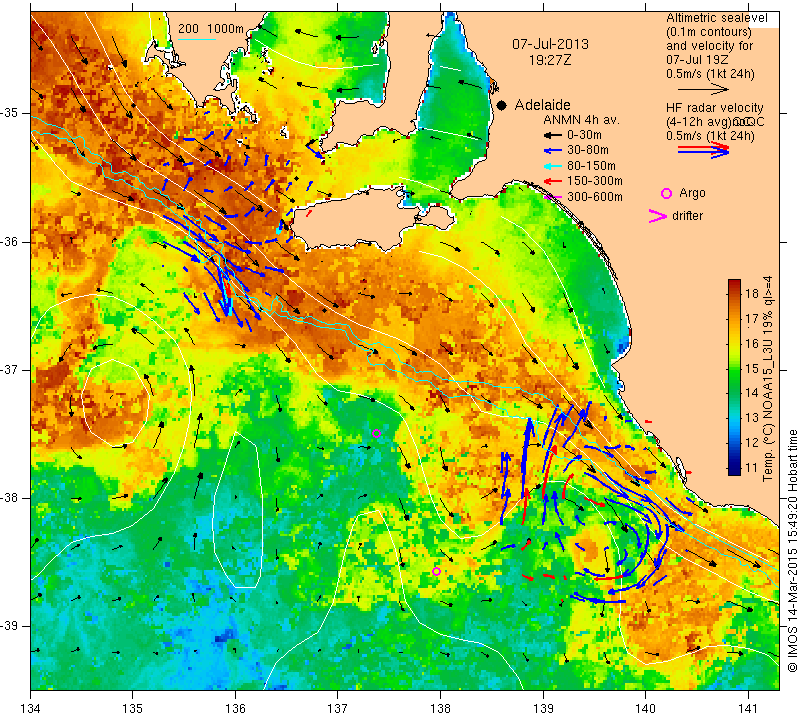The width and height of the screenshot is (800, 720).
Task: Click the vertical Temp NOAA15_L3U axis title
Action: tap(768, 379)
